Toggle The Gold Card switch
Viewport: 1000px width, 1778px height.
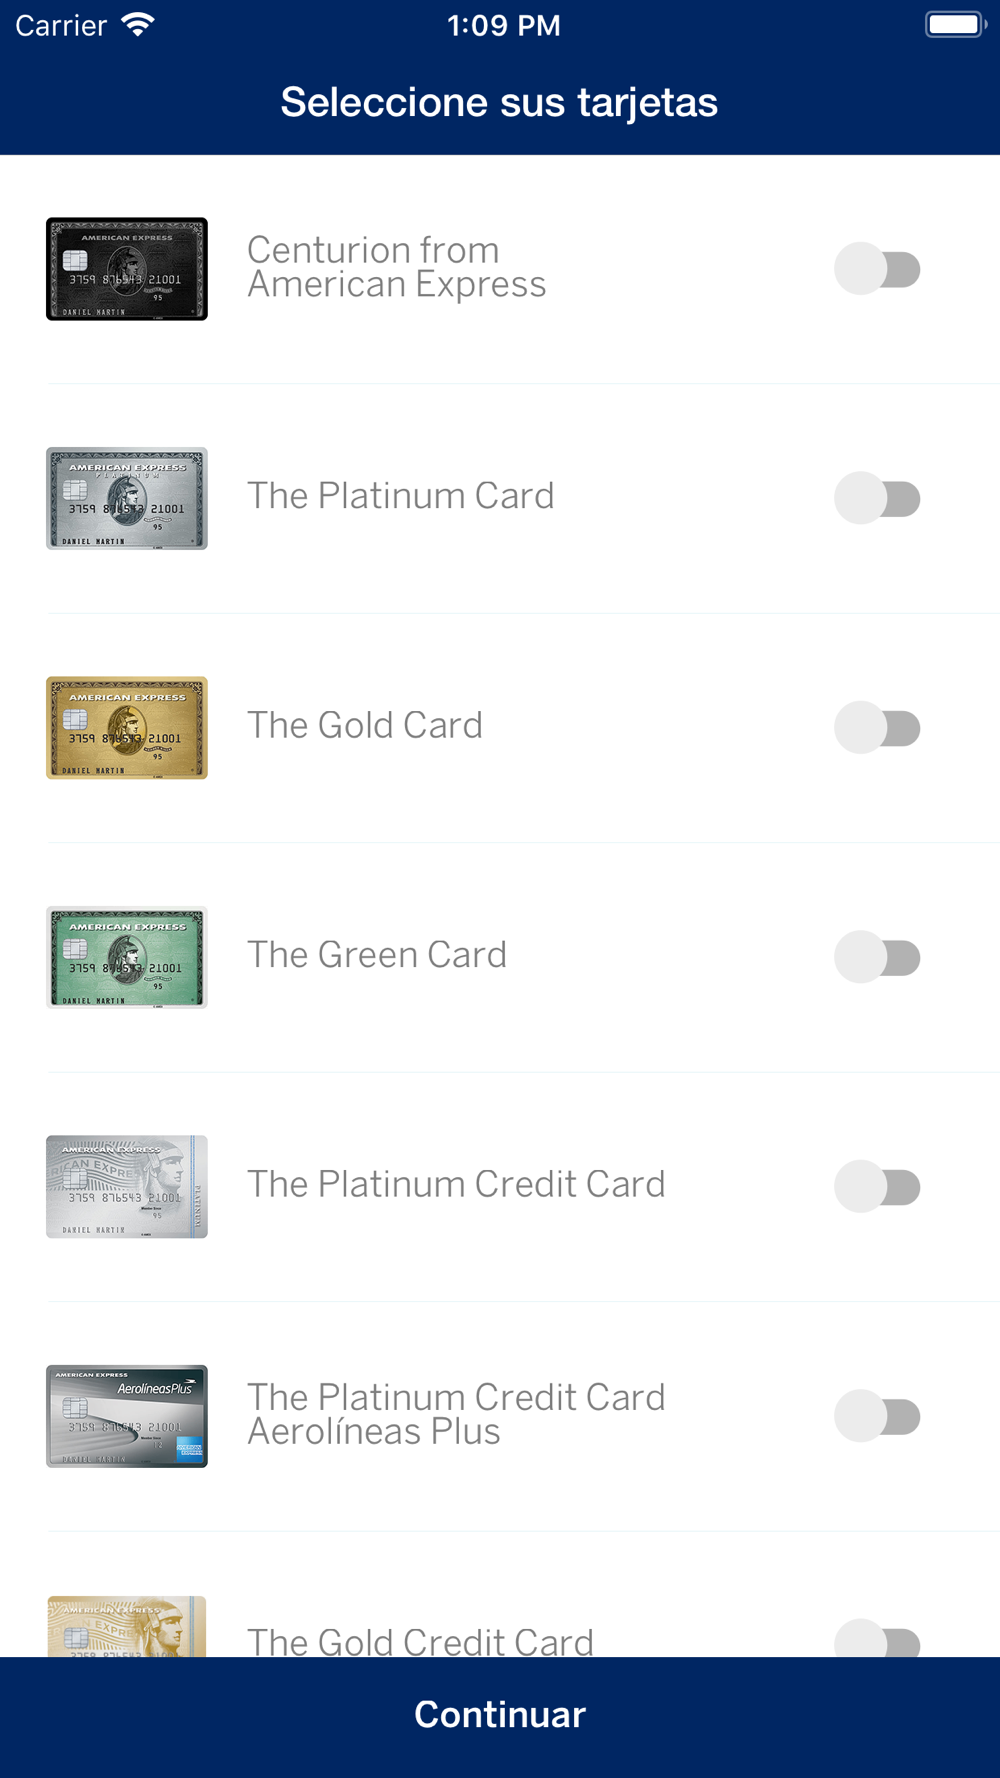point(878,728)
